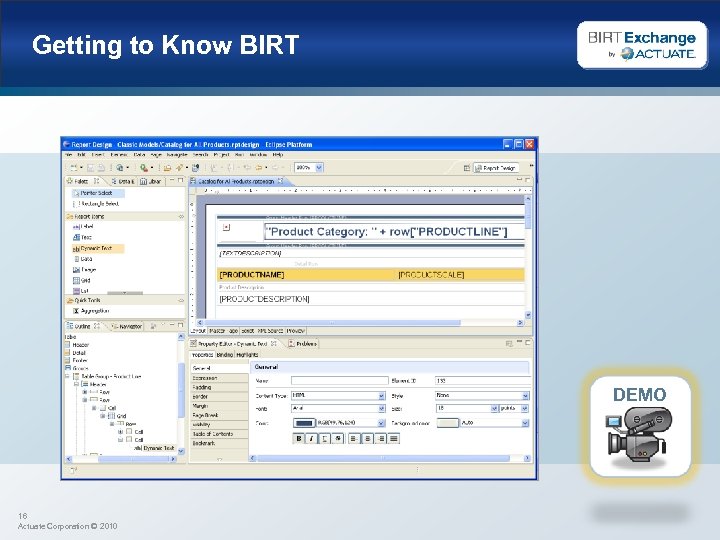Set text alignment to left

click(x=354, y=439)
